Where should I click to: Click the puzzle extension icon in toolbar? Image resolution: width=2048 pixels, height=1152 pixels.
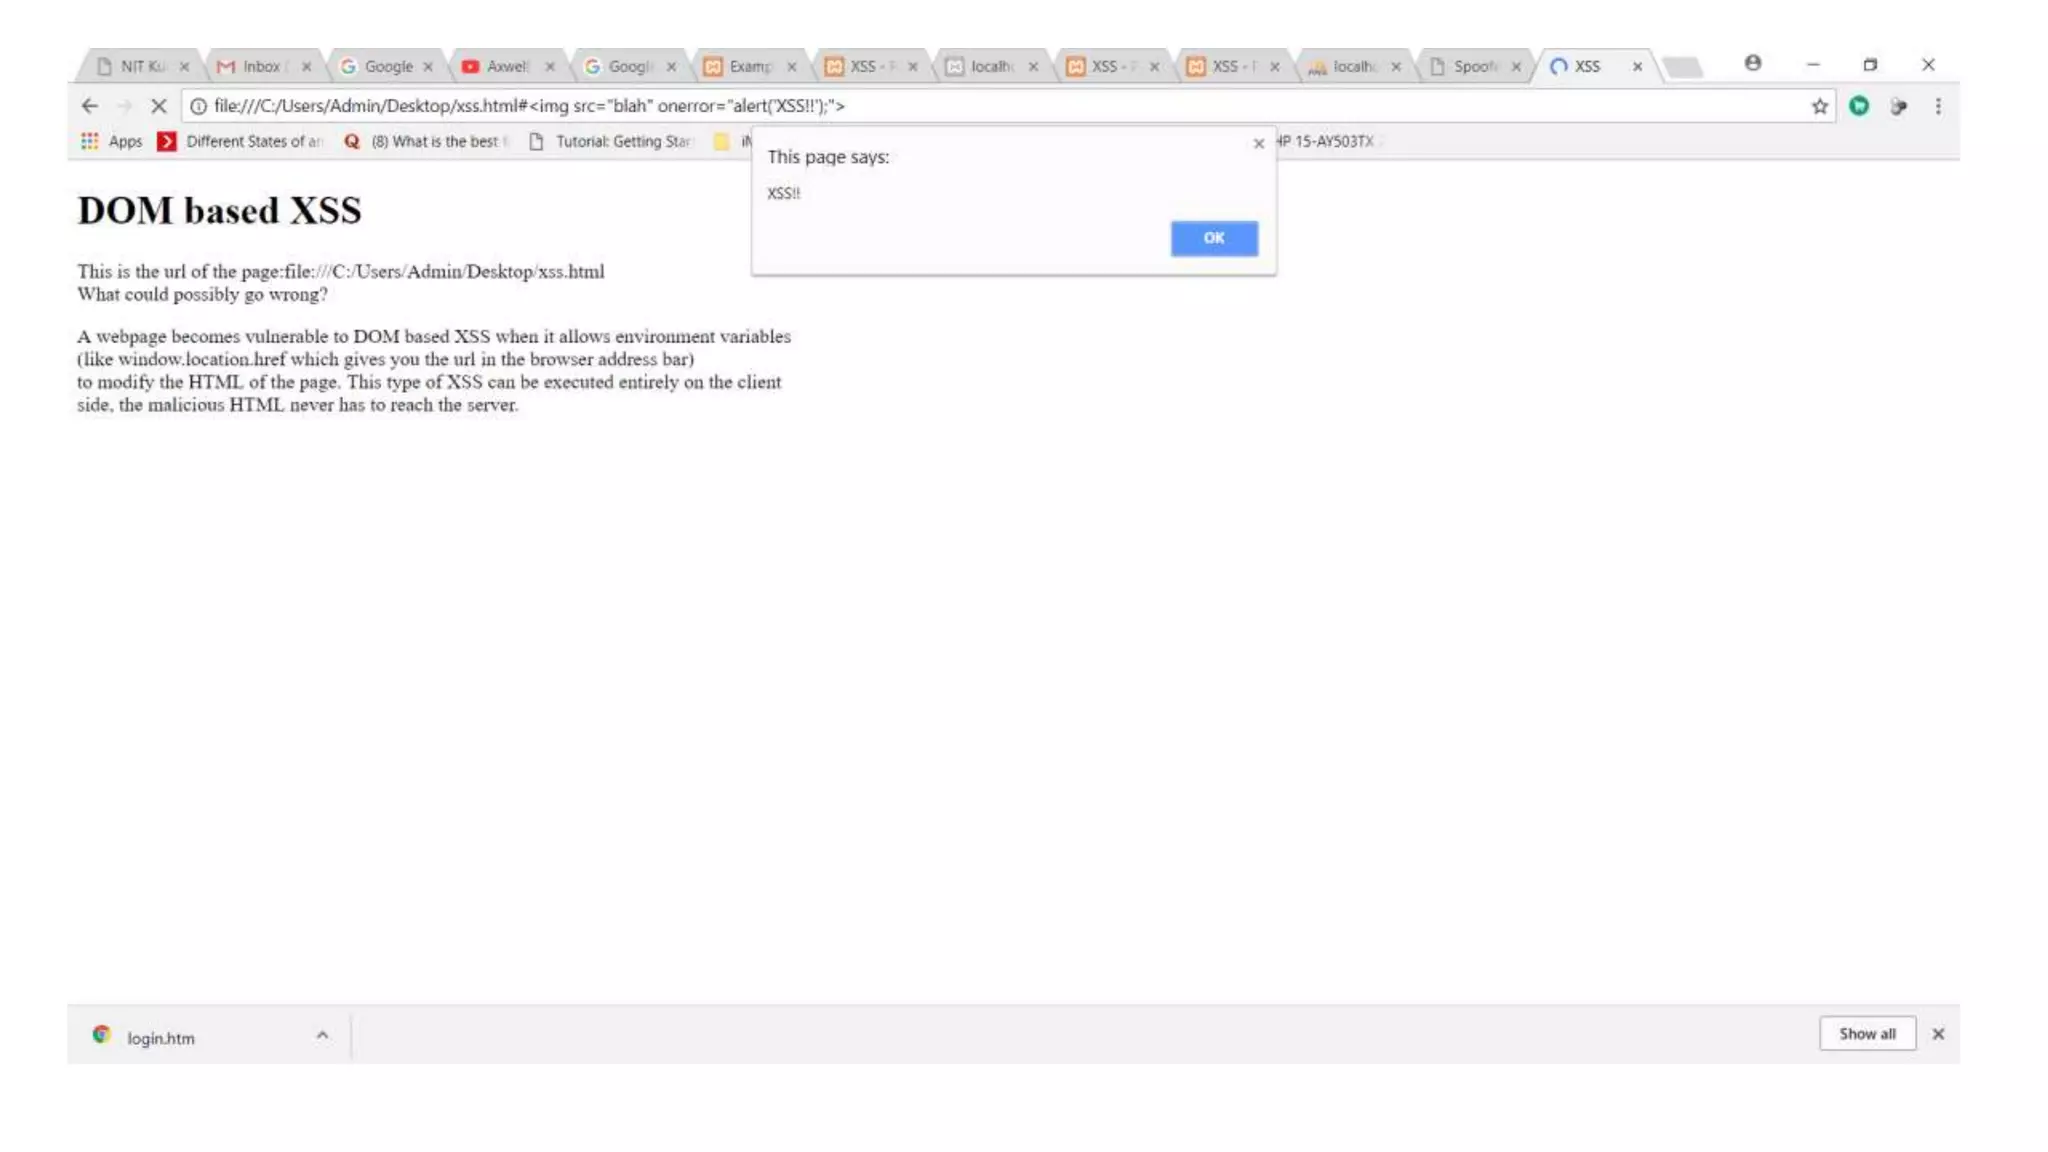(1898, 106)
